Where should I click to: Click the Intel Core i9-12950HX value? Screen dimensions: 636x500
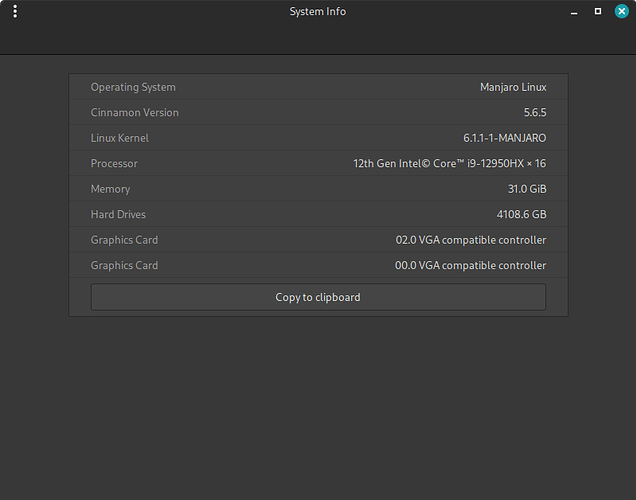coord(449,163)
